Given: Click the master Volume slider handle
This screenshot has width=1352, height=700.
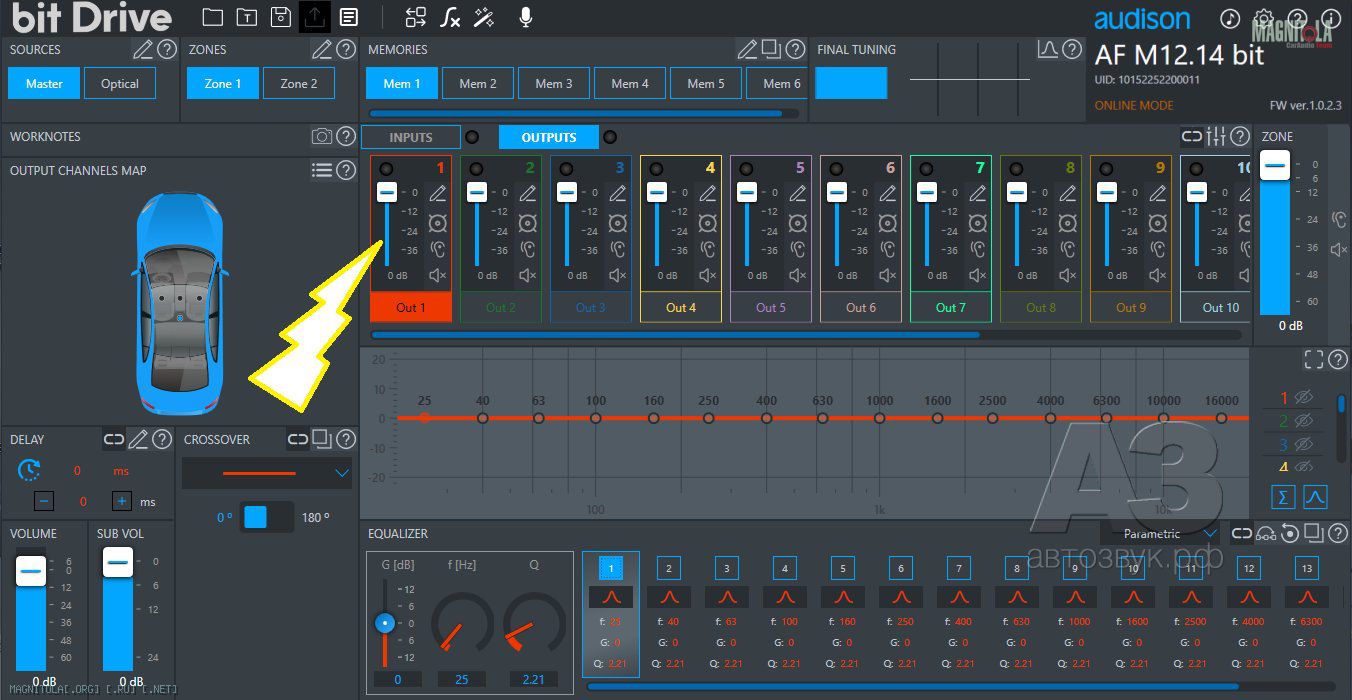Looking at the screenshot, I should click(31, 571).
